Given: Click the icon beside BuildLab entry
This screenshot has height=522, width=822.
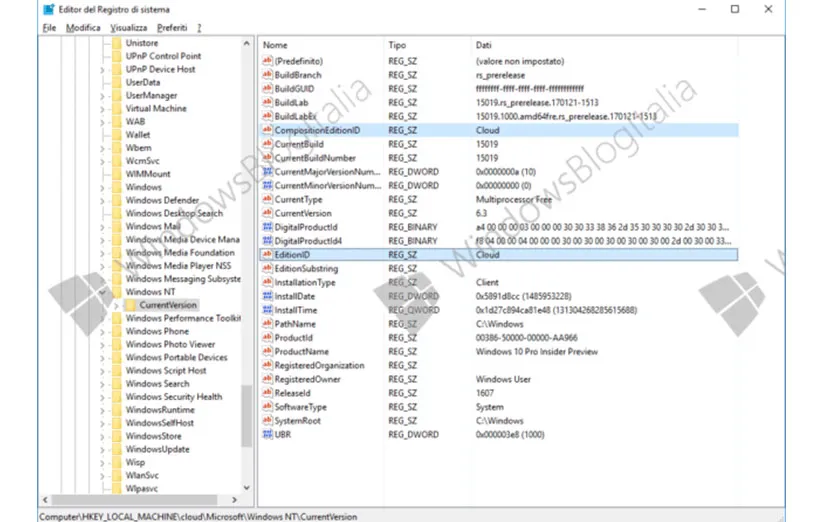Looking at the screenshot, I should (x=267, y=103).
